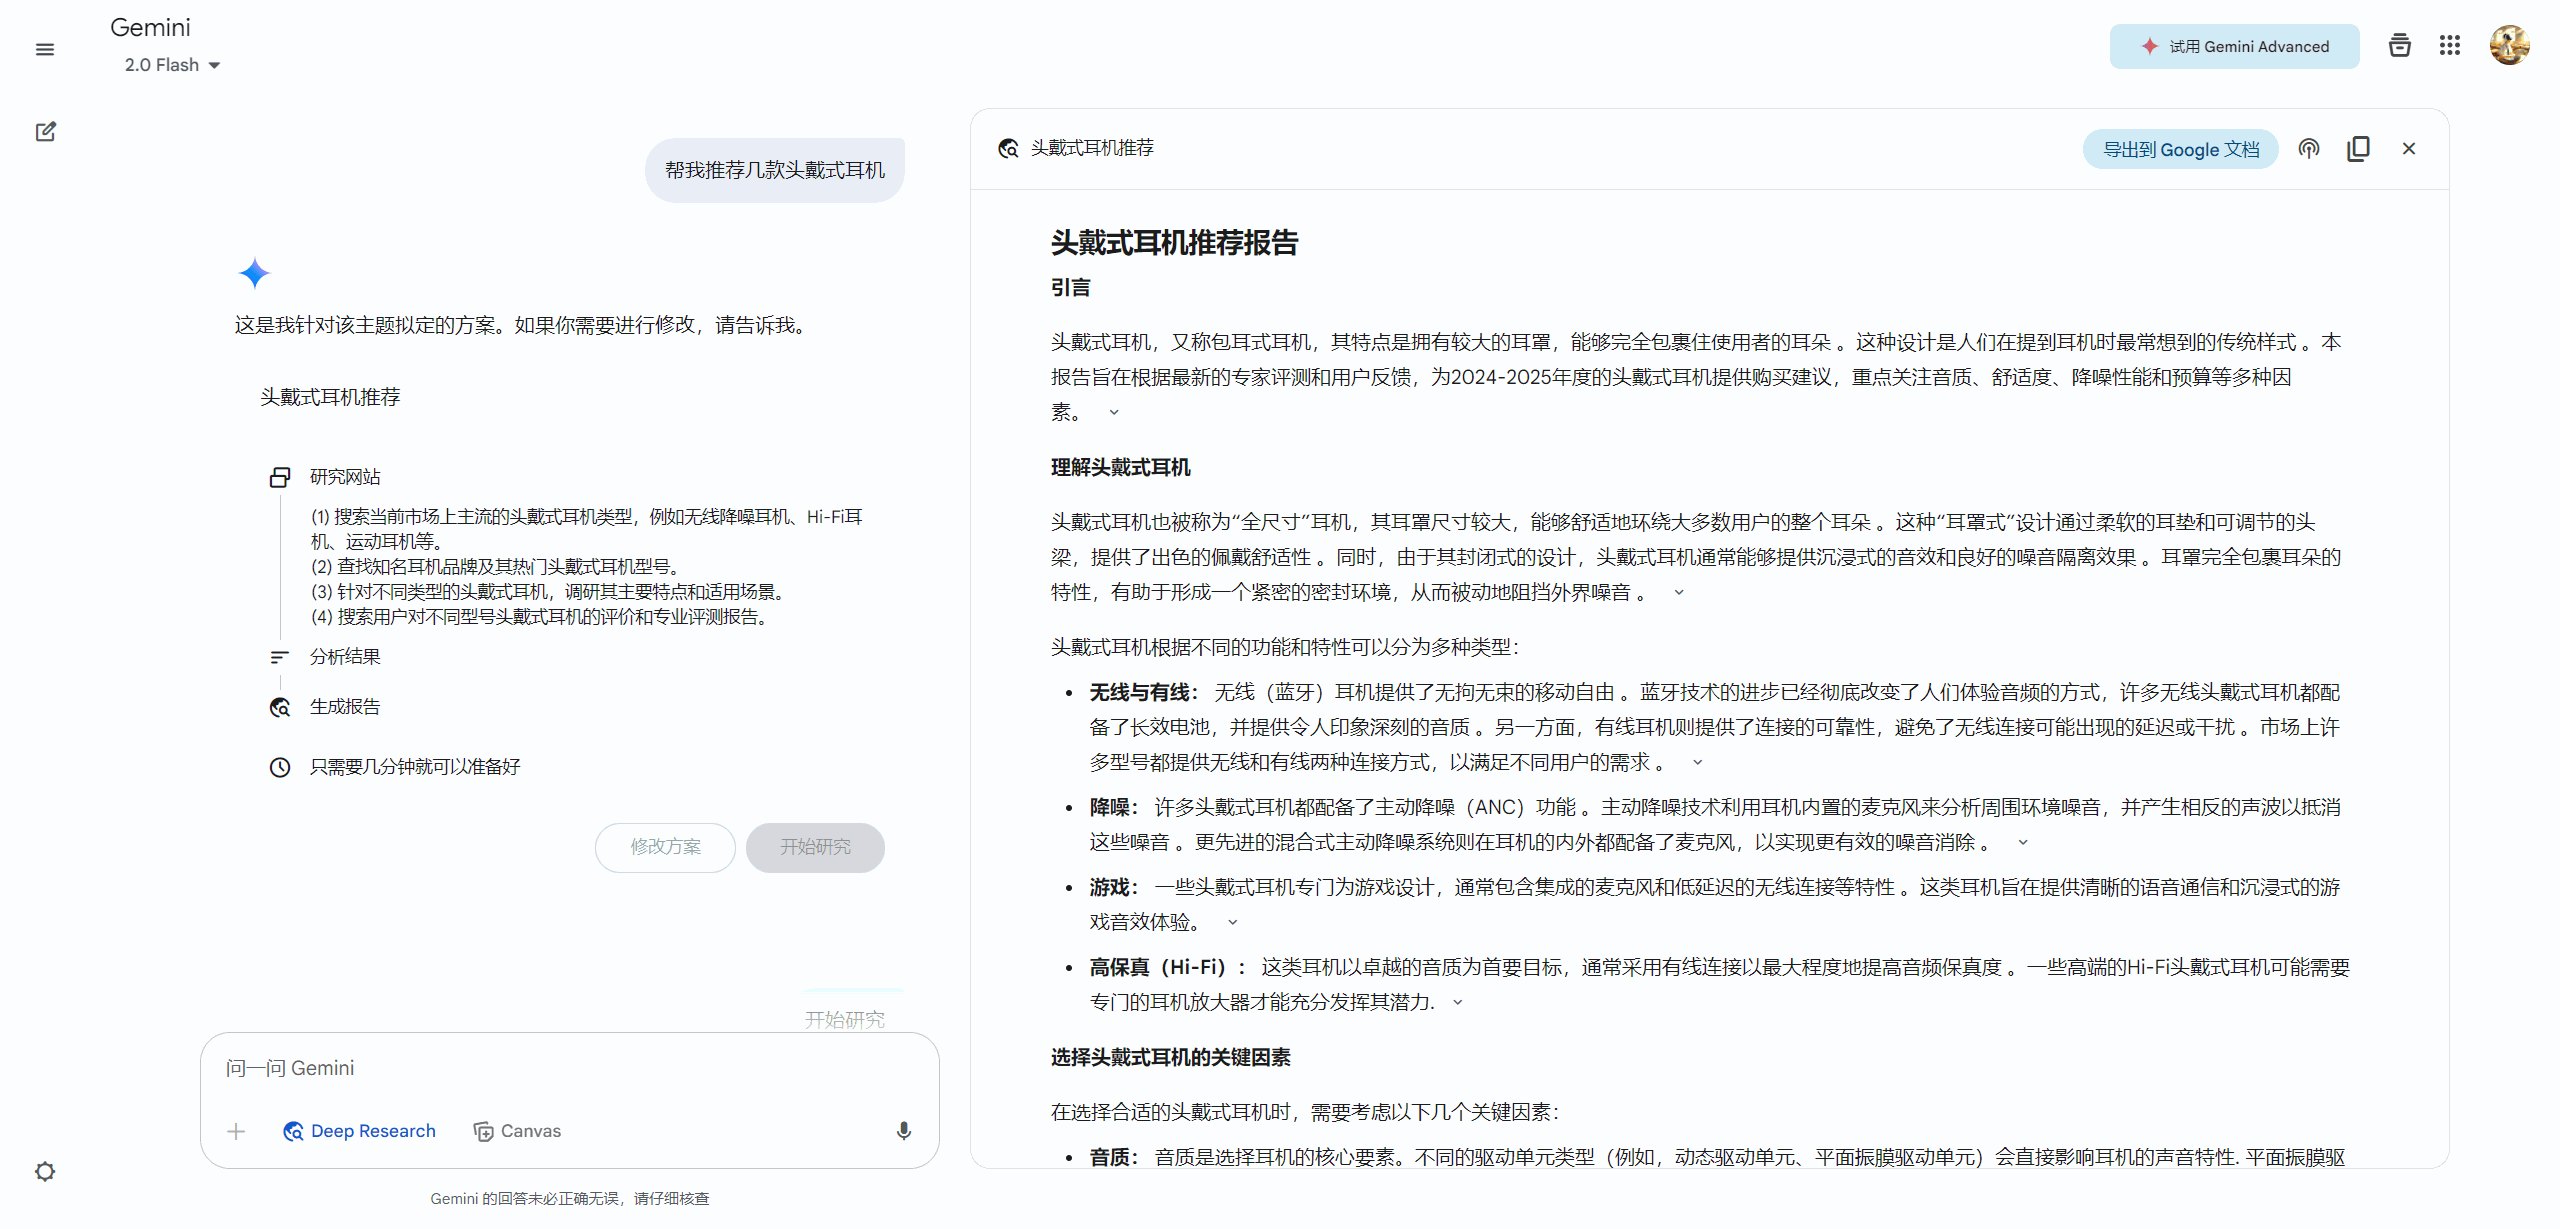Copy the report with the copy icon

click(2358, 149)
